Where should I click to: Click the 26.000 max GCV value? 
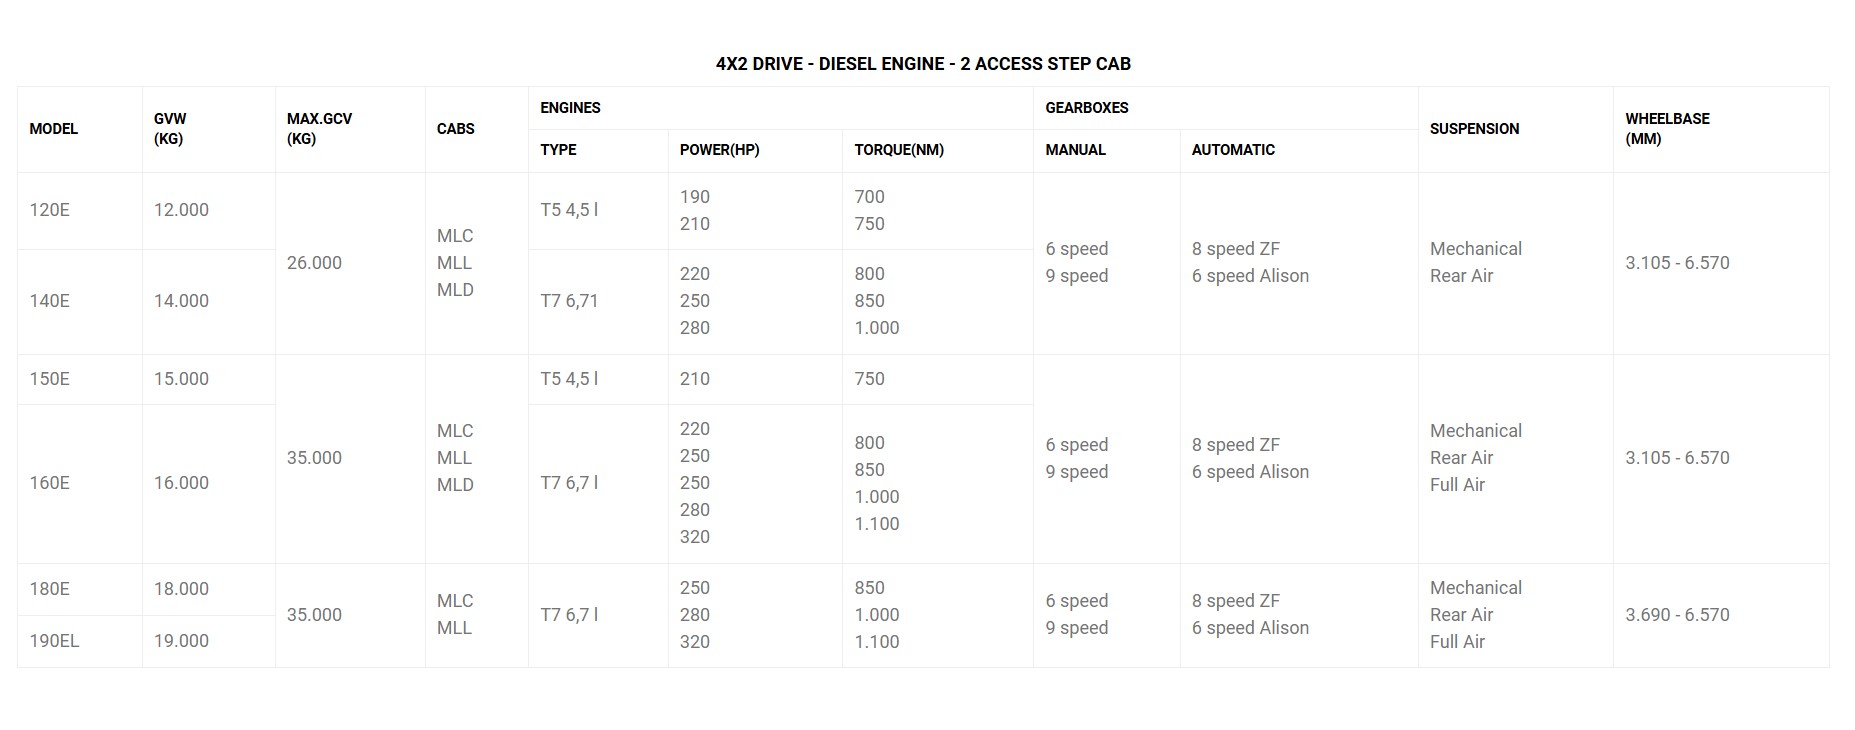pos(314,263)
